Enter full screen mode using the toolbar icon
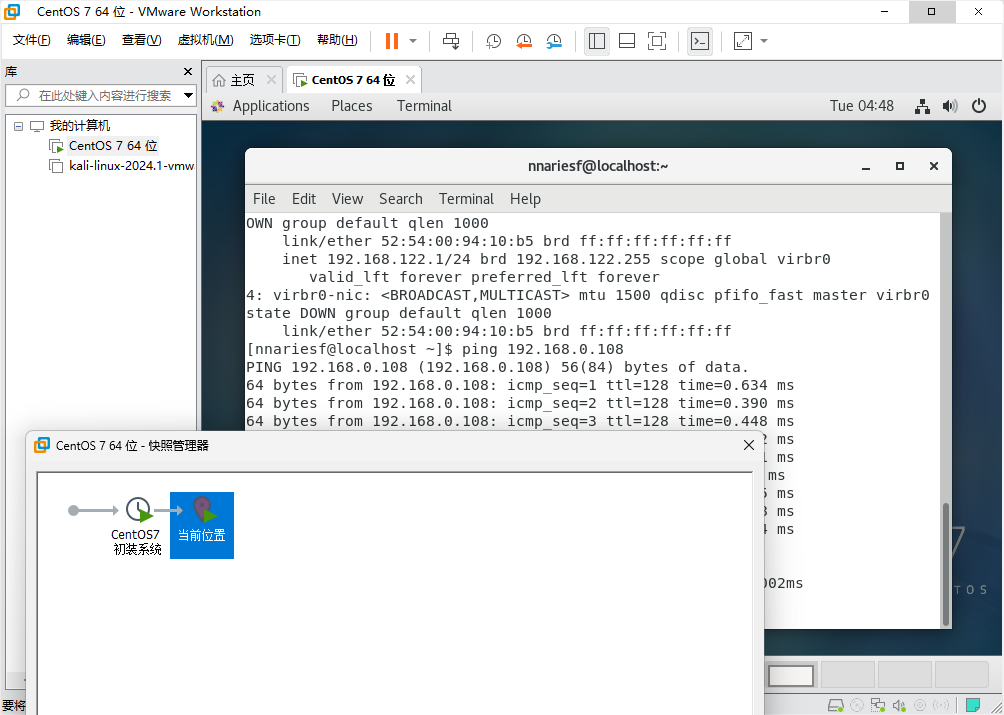The height and width of the screenshot is (715, 1004). click(657, 41)
